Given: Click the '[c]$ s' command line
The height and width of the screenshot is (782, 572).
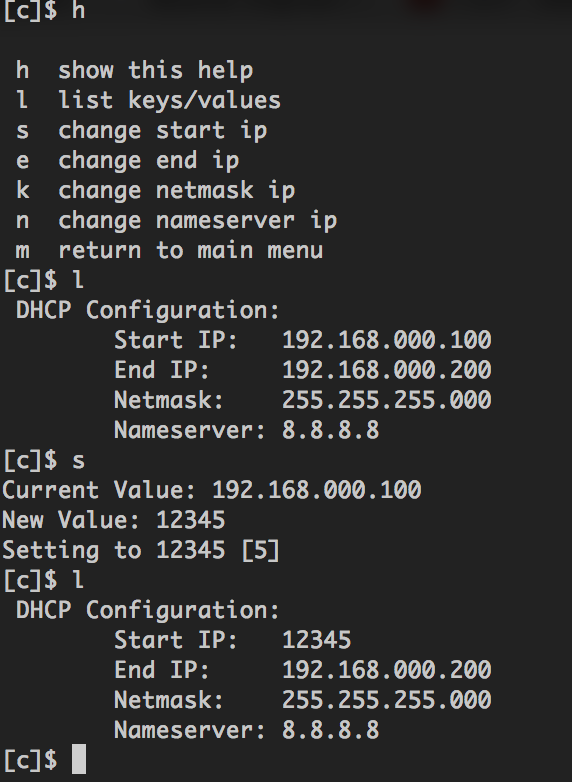Looking at the screenshot, I should pos(44,460).
